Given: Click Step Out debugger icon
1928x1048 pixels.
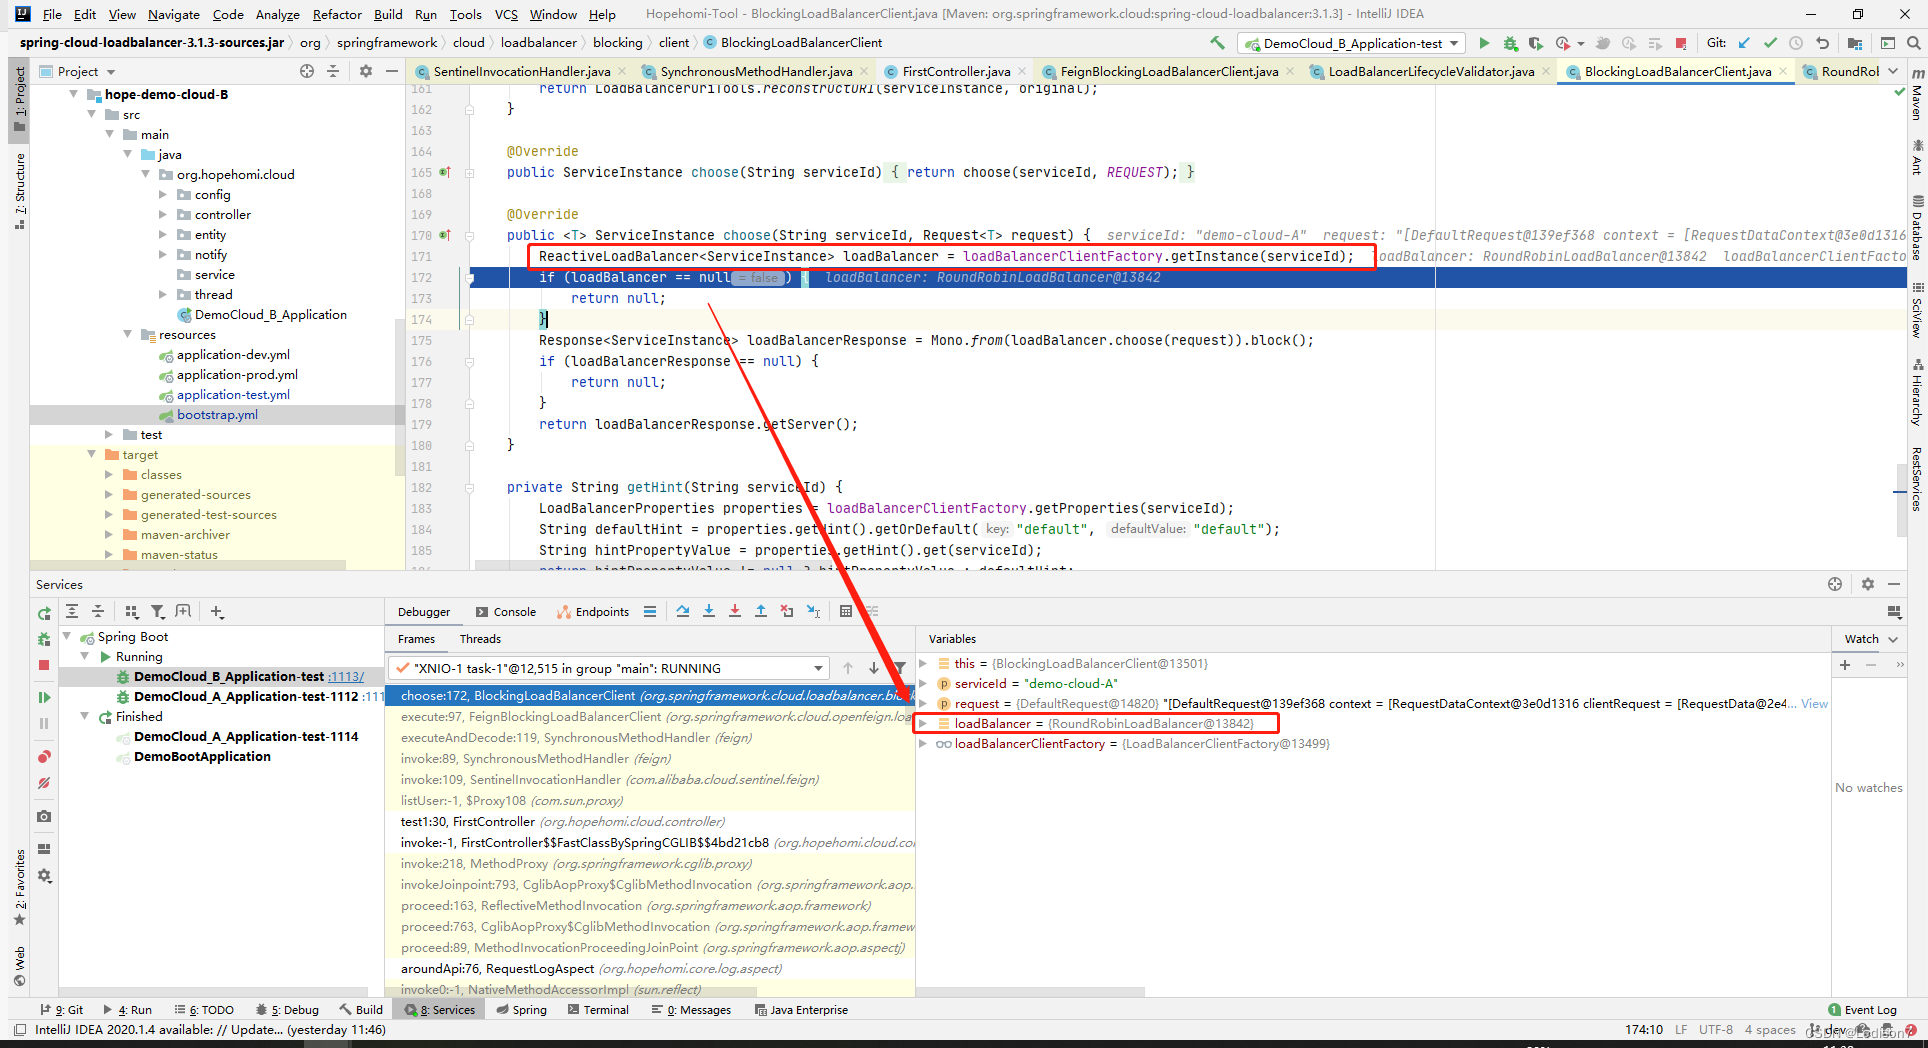Looking at the screenshot, I should coord(761,611).
